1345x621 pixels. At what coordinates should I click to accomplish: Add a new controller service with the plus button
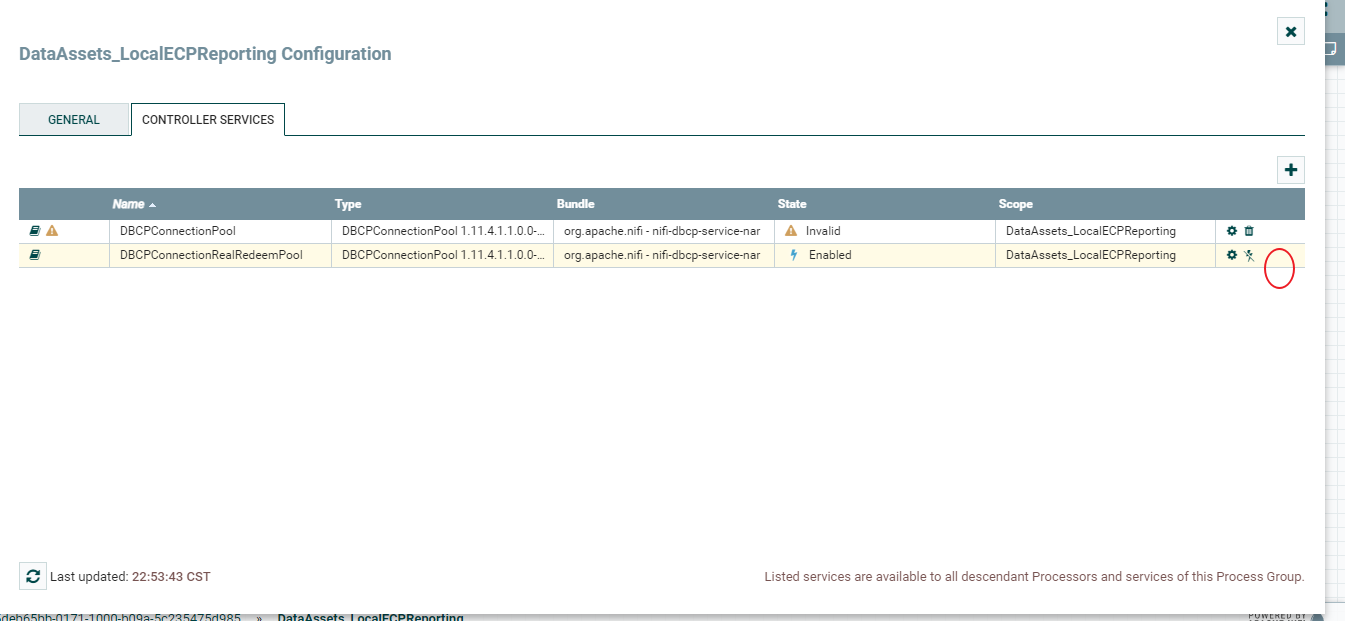pos(1290,169)
